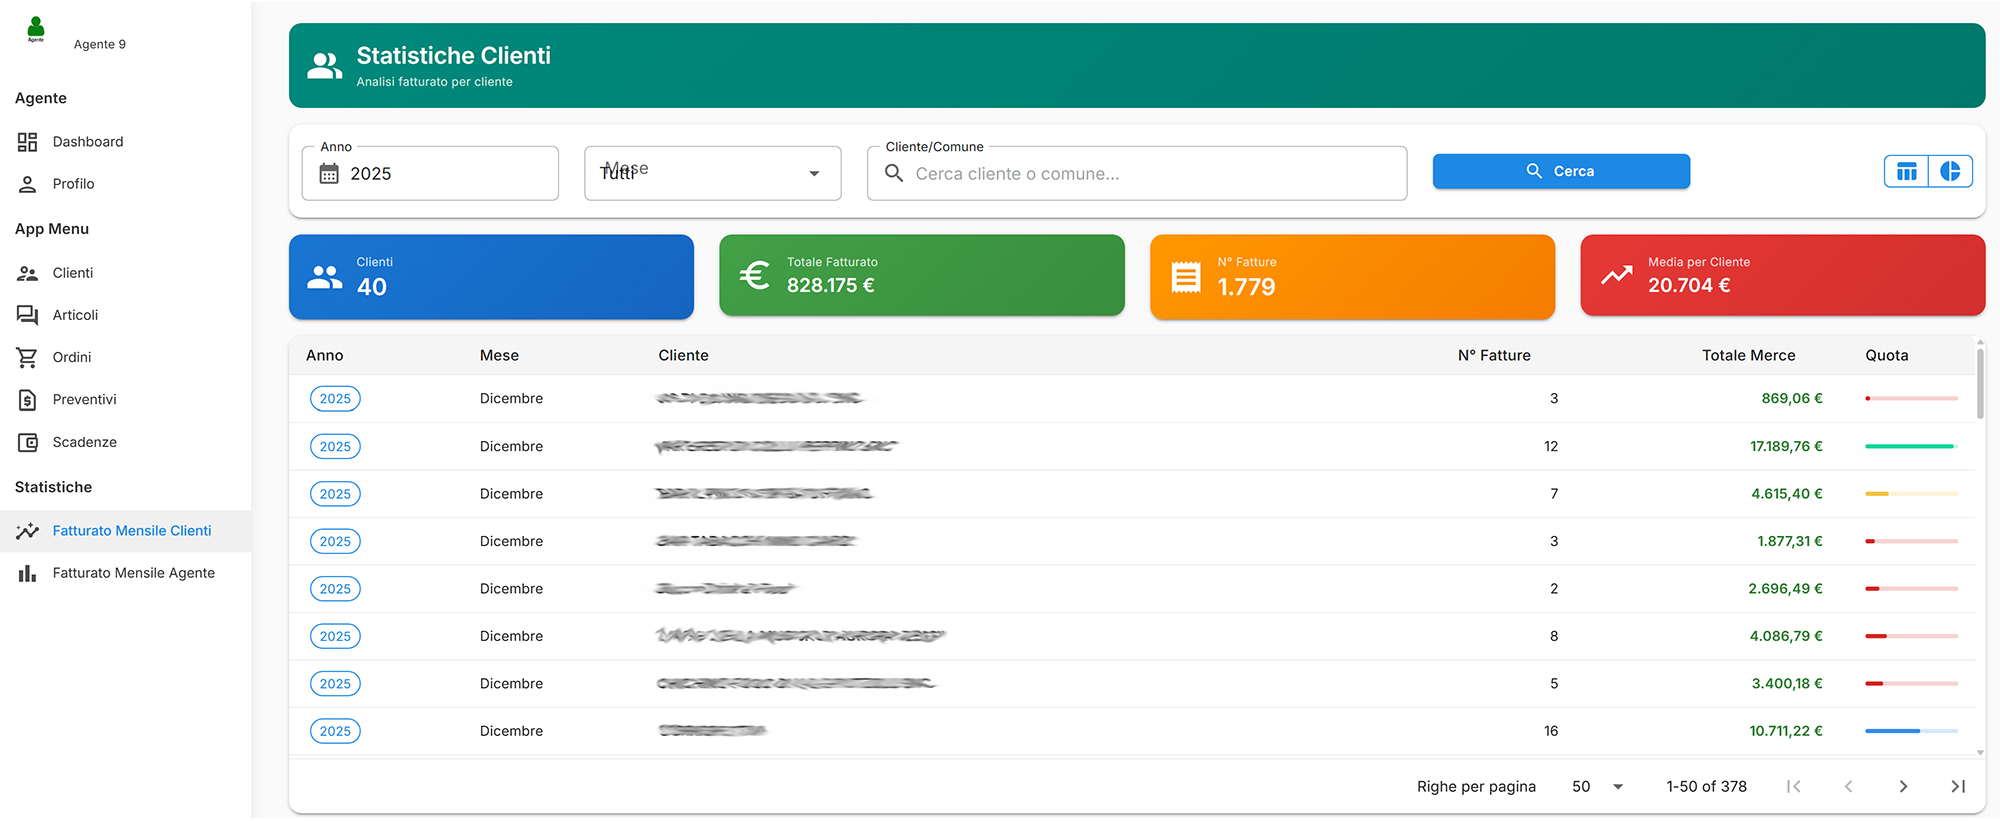2000x821 pixels.
Task: Click the Agente 9 avatar logo
Action: pyautogui.click(x=36, y=30)
